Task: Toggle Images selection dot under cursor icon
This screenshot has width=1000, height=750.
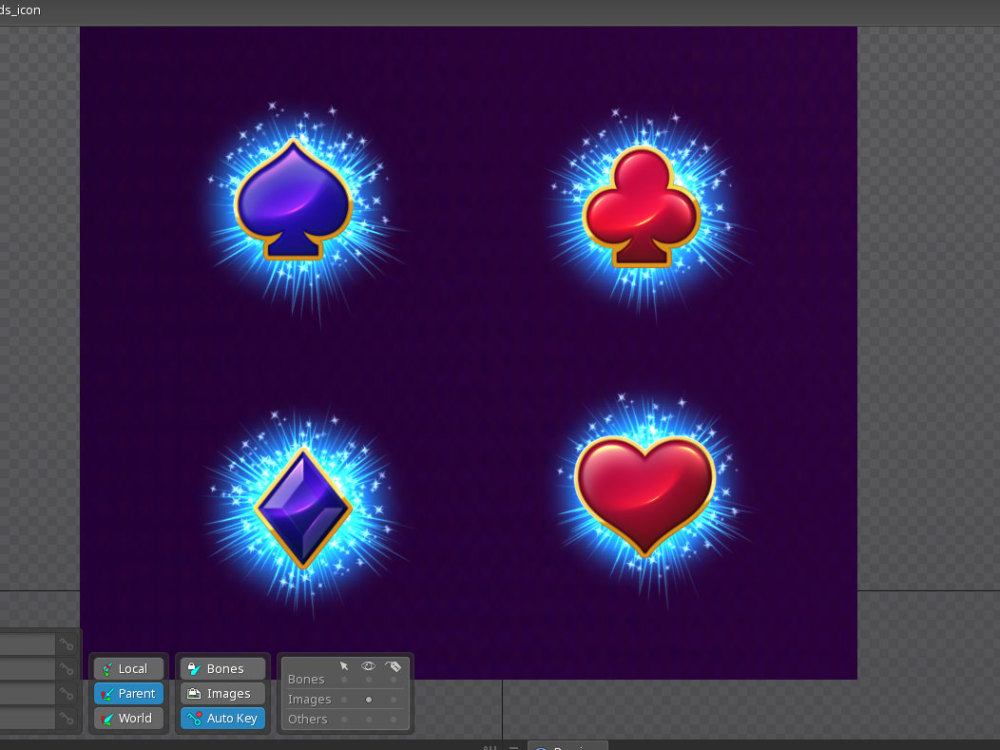Action: (344, 700)
